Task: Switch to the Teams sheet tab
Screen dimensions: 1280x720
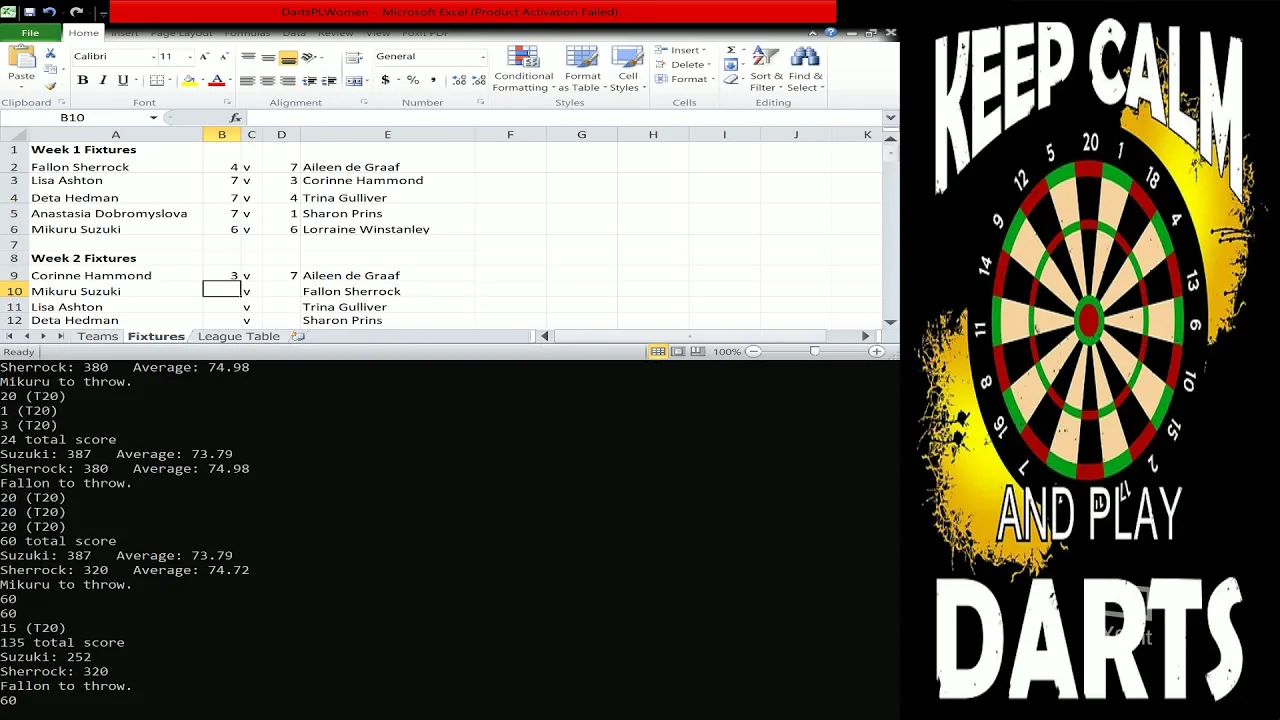Action: pos(98,336)
